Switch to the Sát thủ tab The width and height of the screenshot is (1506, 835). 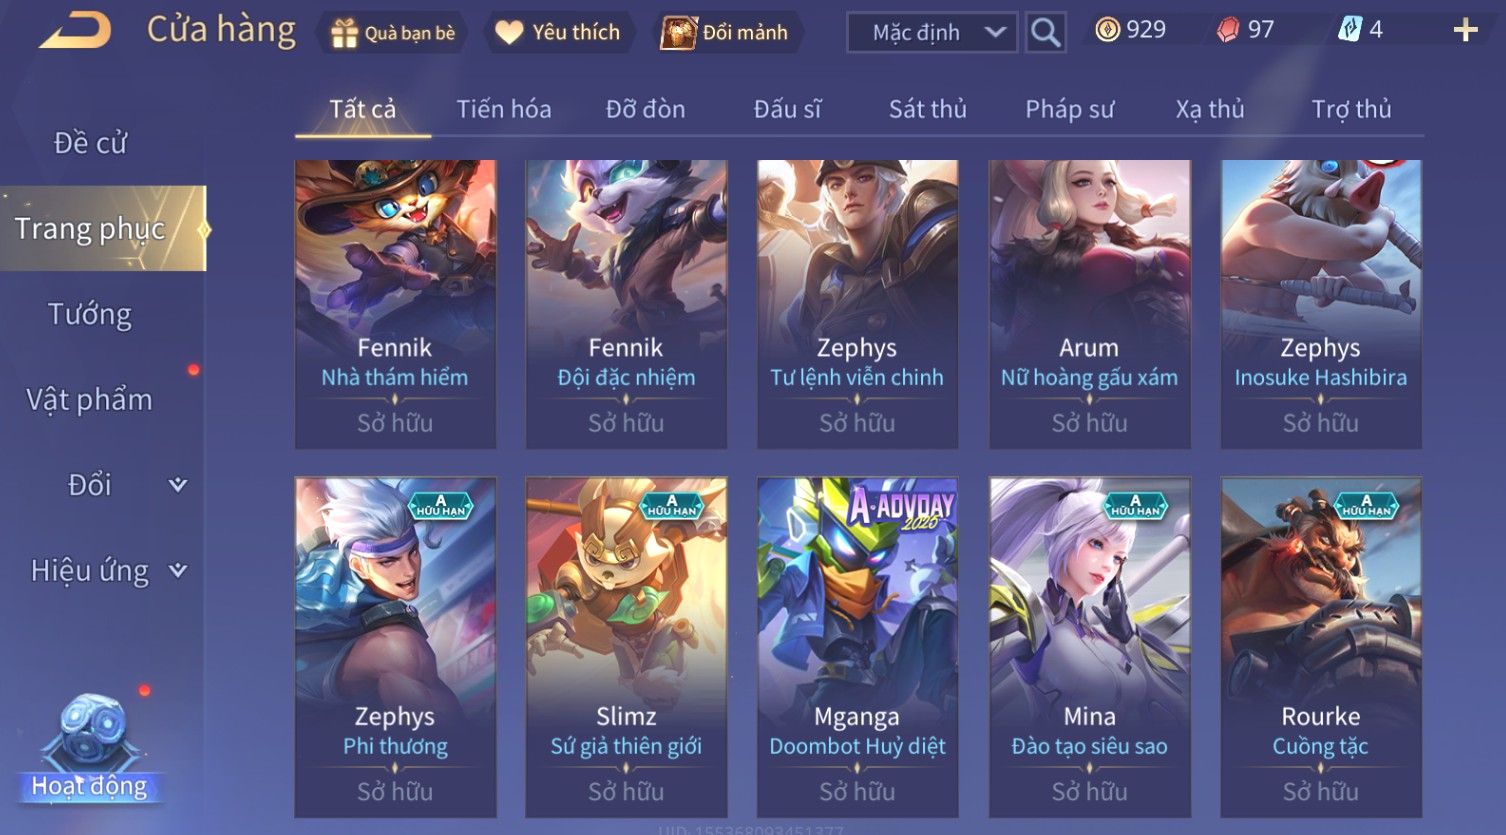tap(928, 109)
